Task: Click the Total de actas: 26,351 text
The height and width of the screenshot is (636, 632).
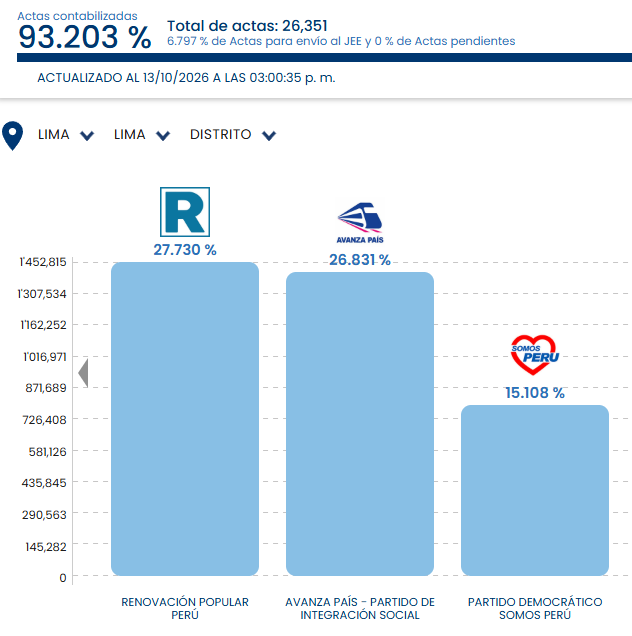Action: [247, 26]
